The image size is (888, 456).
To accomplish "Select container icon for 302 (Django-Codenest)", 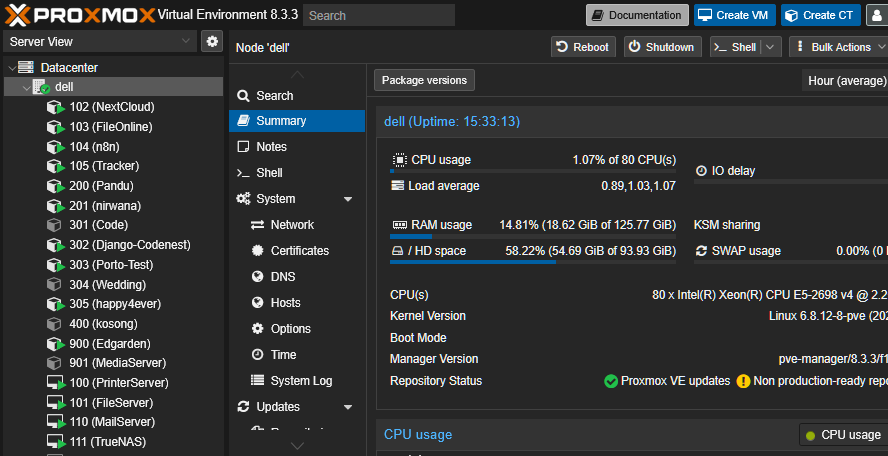I will 55,245.
